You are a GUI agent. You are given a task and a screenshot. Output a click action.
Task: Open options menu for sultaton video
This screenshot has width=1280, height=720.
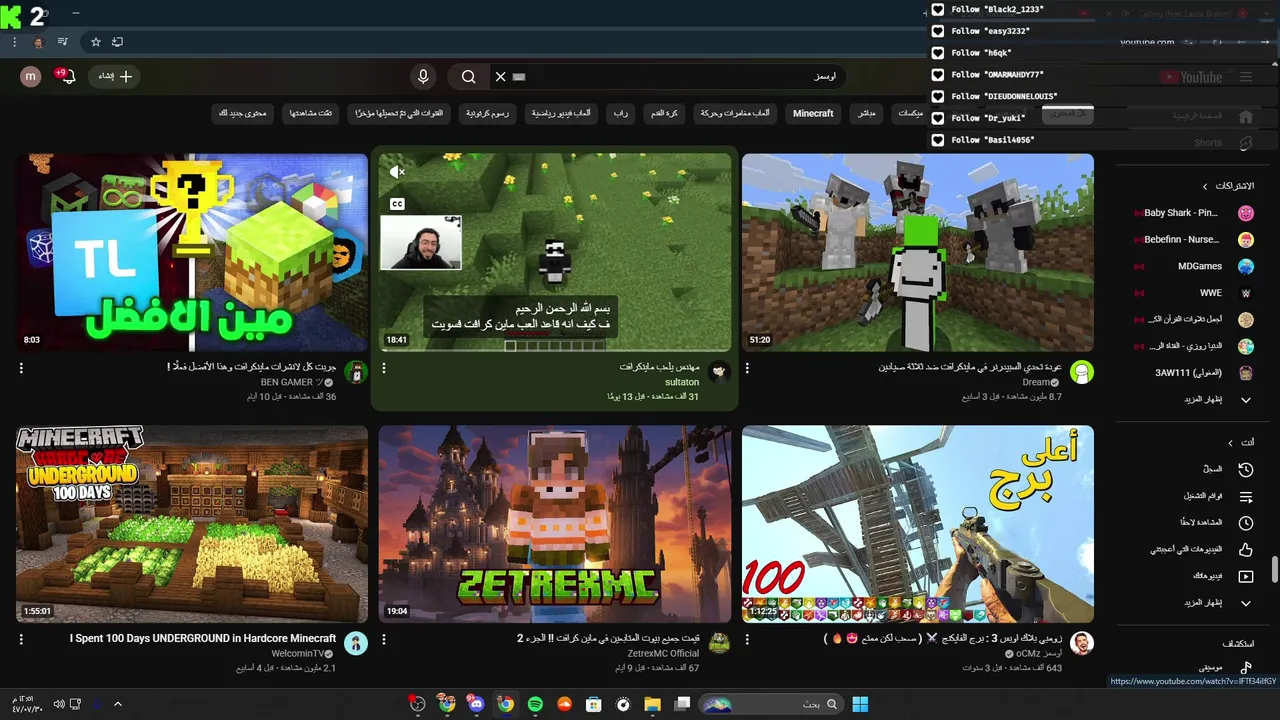pyautogui.click(x=384, y=368)
